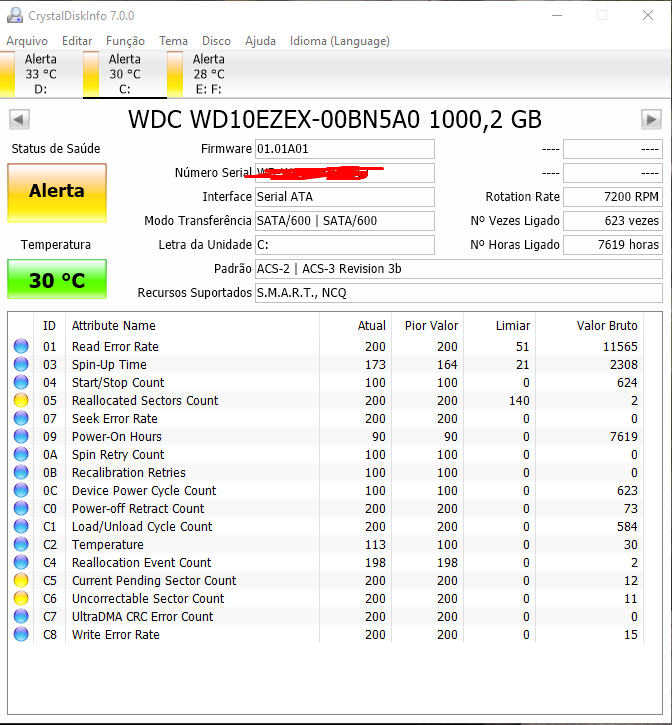This screenshot has width=672, height=725.
Task: Click the CrystalDiskInfo app icon in title bar
Action: click(x=15, y=16)
